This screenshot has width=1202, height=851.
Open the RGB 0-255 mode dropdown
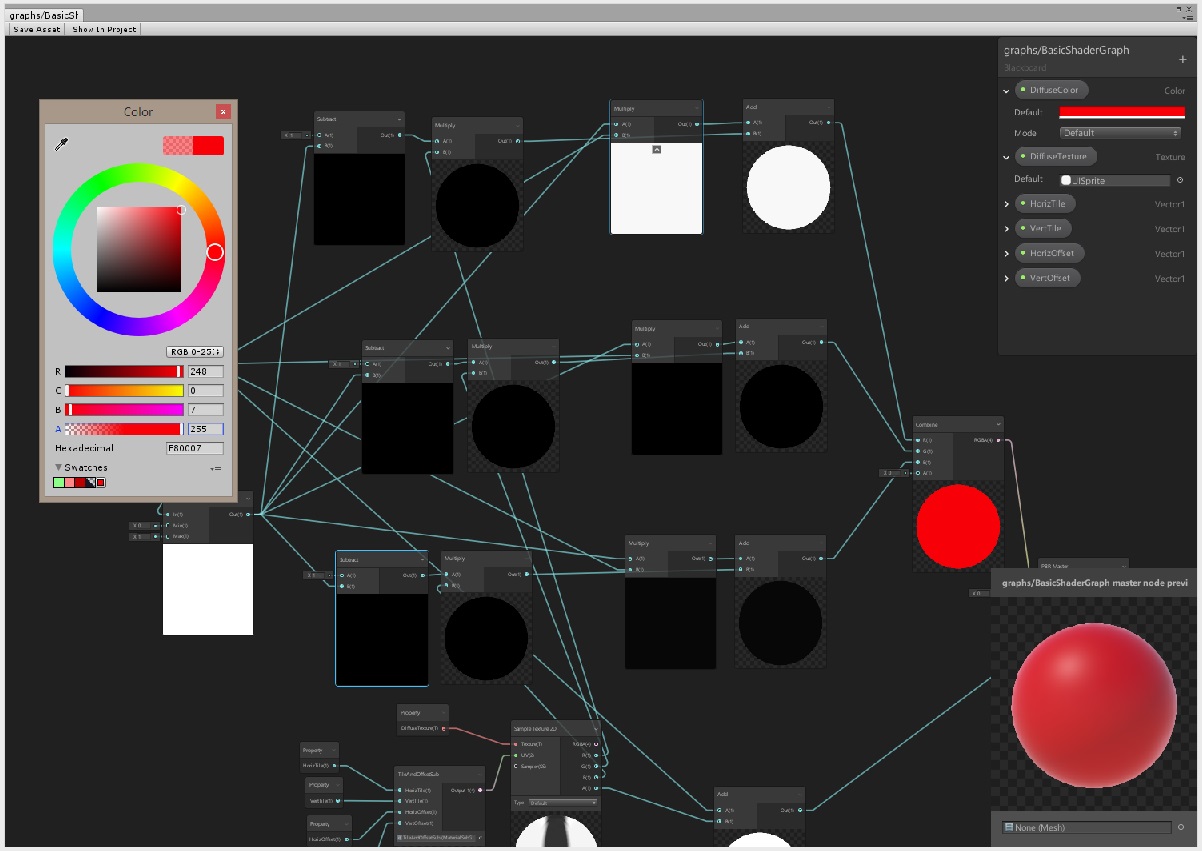pos(194,352)
